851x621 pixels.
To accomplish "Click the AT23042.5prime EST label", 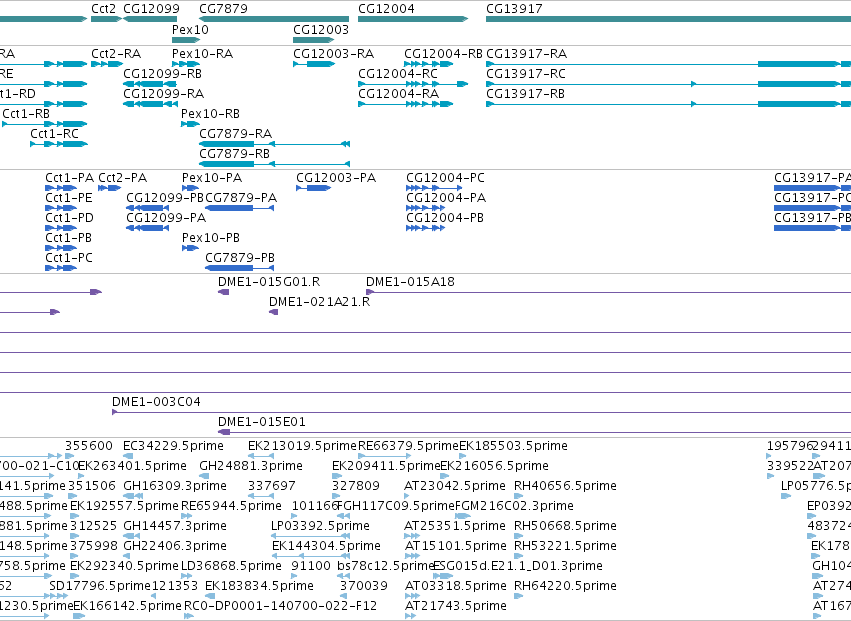I will coord(455,486).
